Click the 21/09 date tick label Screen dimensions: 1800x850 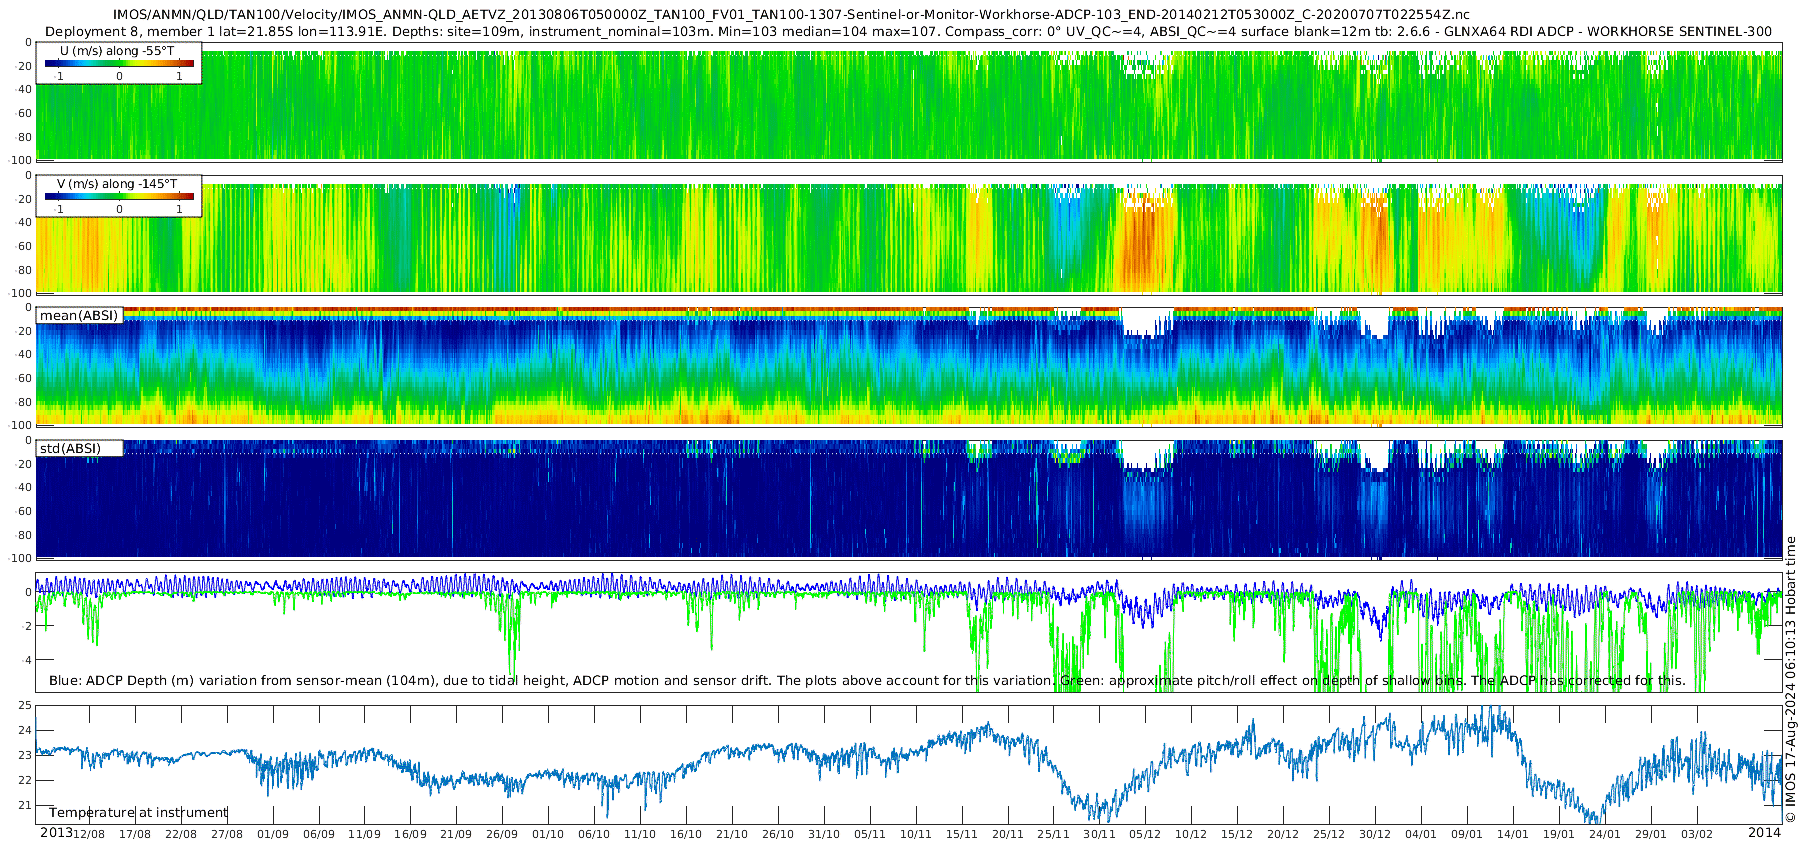(x=456, y=834)
